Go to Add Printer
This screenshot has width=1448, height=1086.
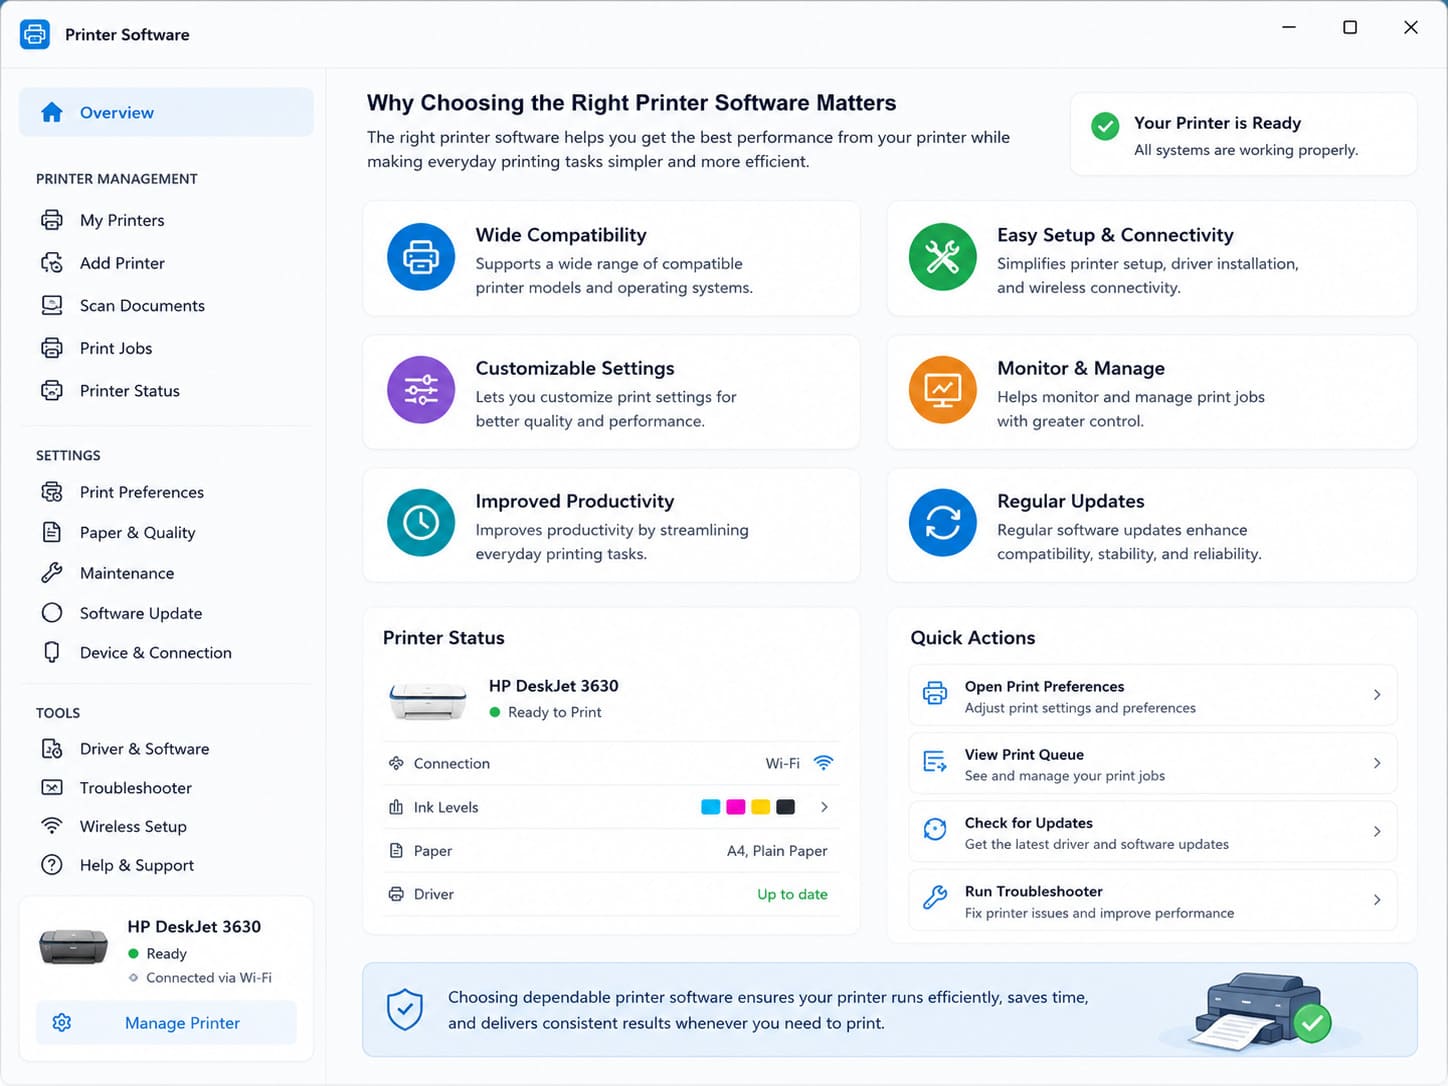[x=122, y=263]
